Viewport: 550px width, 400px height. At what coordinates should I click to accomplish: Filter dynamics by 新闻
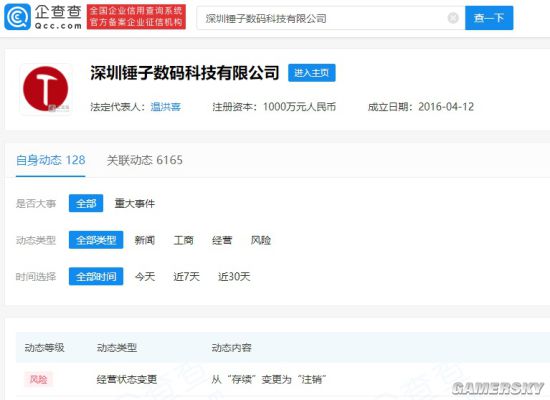click(x=145, y=240)
